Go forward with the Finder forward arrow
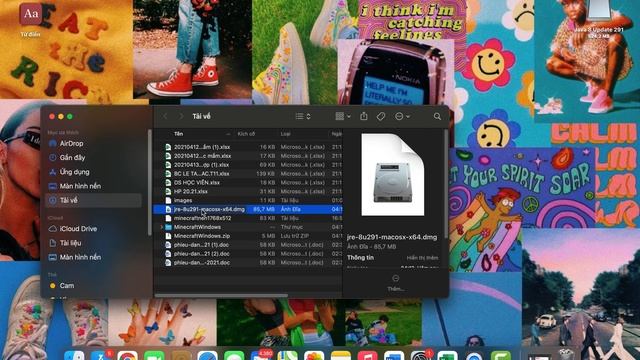 181,117
